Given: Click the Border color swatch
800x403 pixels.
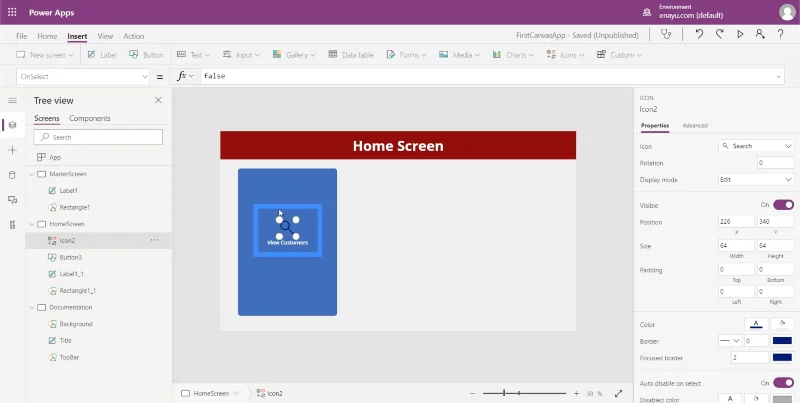Looking at the screenshot, I should (782, 341).
